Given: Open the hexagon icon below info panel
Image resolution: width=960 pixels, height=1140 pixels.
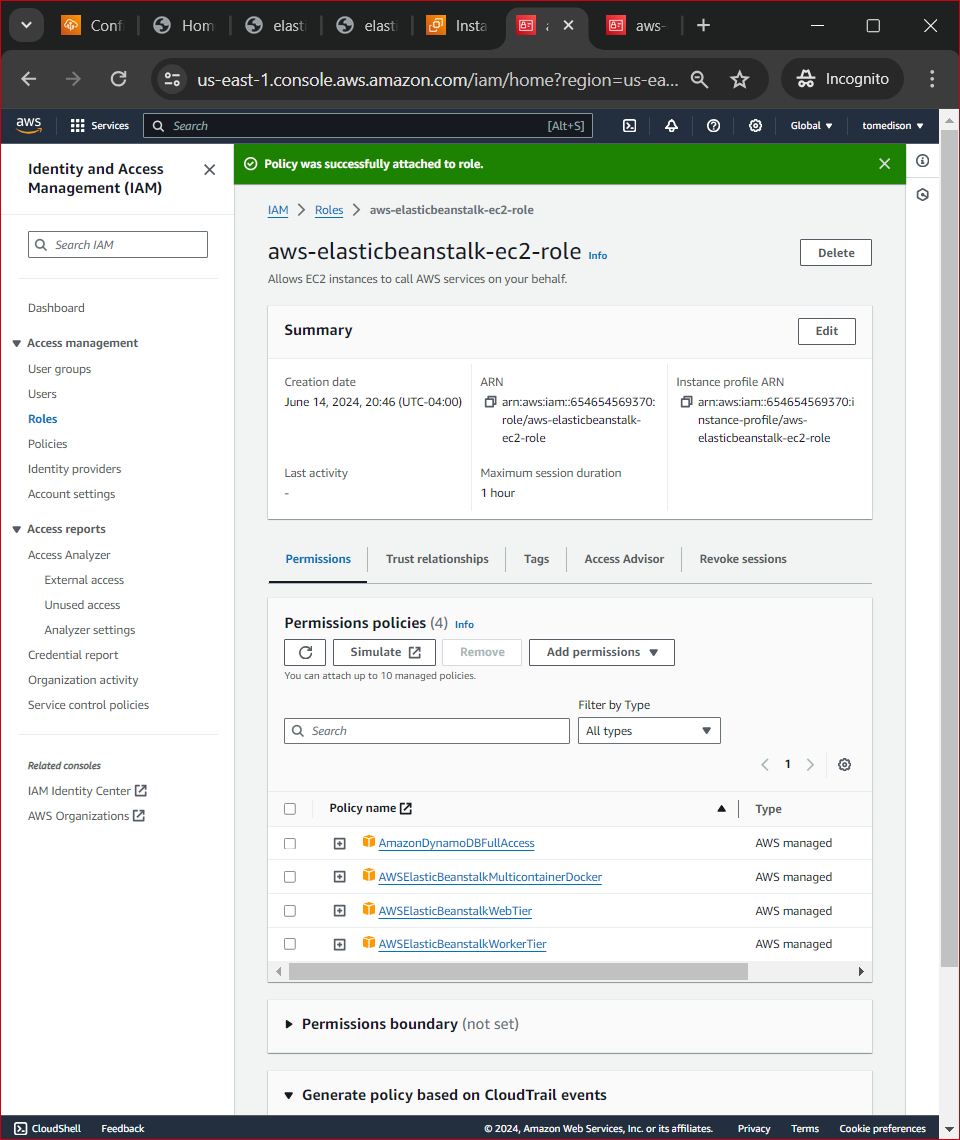Looking at the screenshot, I should coord(922,195).
